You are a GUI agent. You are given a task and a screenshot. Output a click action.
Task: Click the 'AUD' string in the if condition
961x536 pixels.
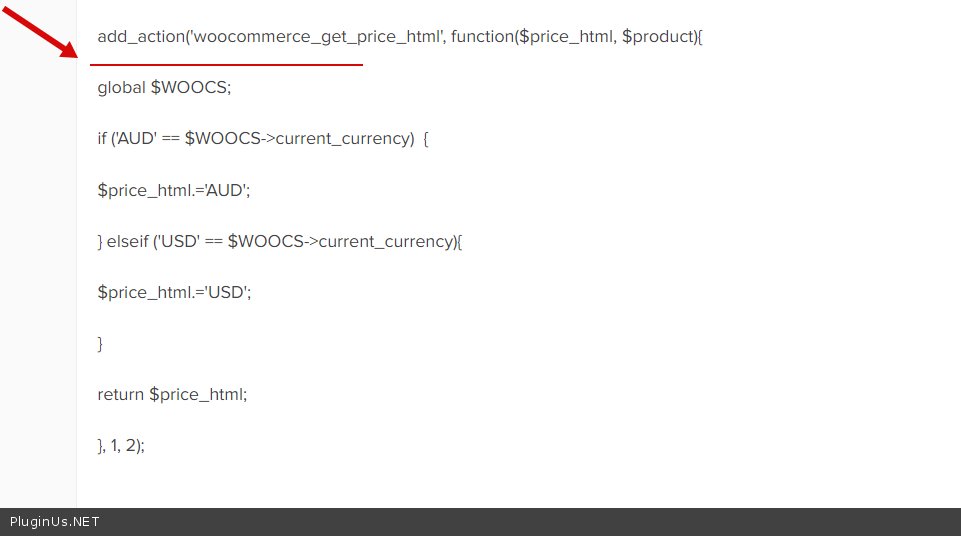[x=133, y=139]
